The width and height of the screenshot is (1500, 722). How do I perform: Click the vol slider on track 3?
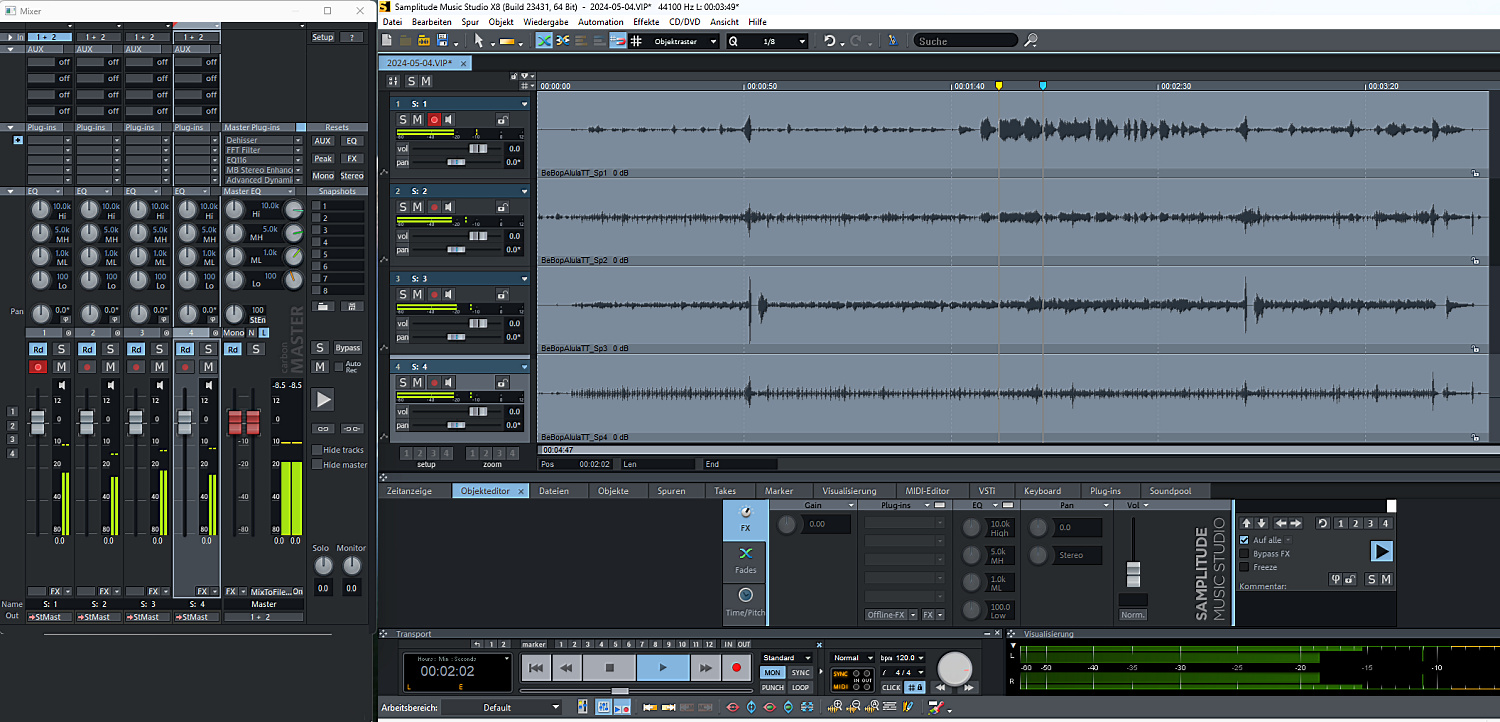tap(479, 323)
